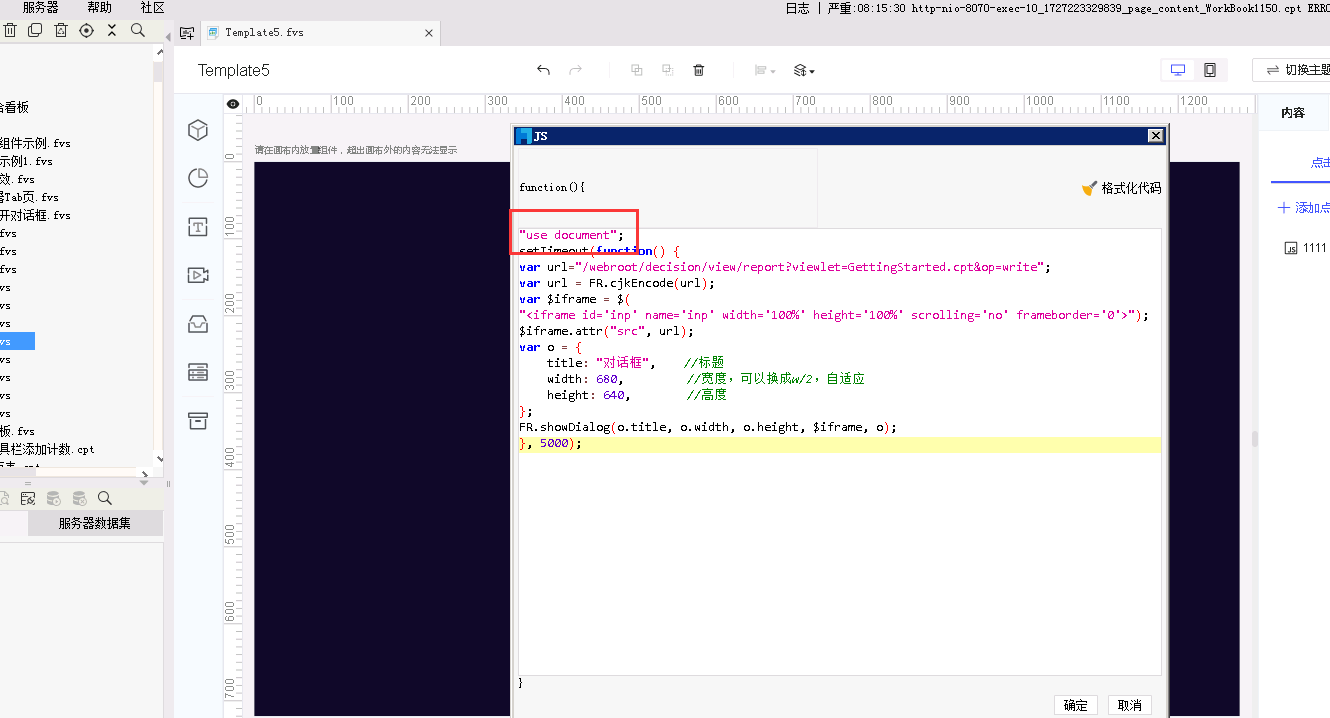Viewport: 1330px width, 718px height.
Task: Toggle the eye visibility icon near ruler
Action: (x=232, y=104)
